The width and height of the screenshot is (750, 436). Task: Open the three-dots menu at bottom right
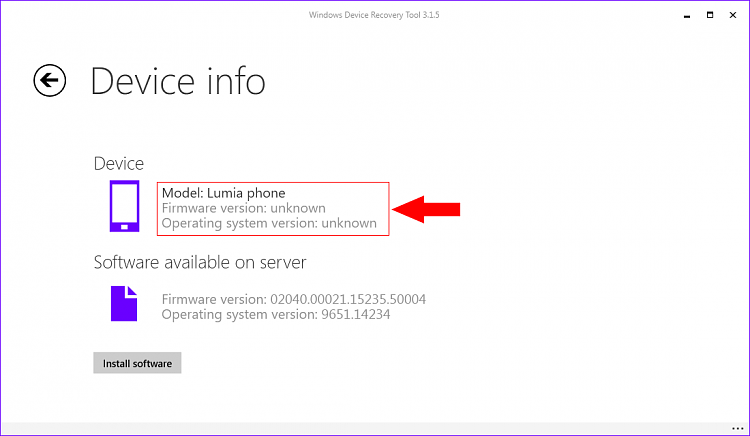pos(737,429)
